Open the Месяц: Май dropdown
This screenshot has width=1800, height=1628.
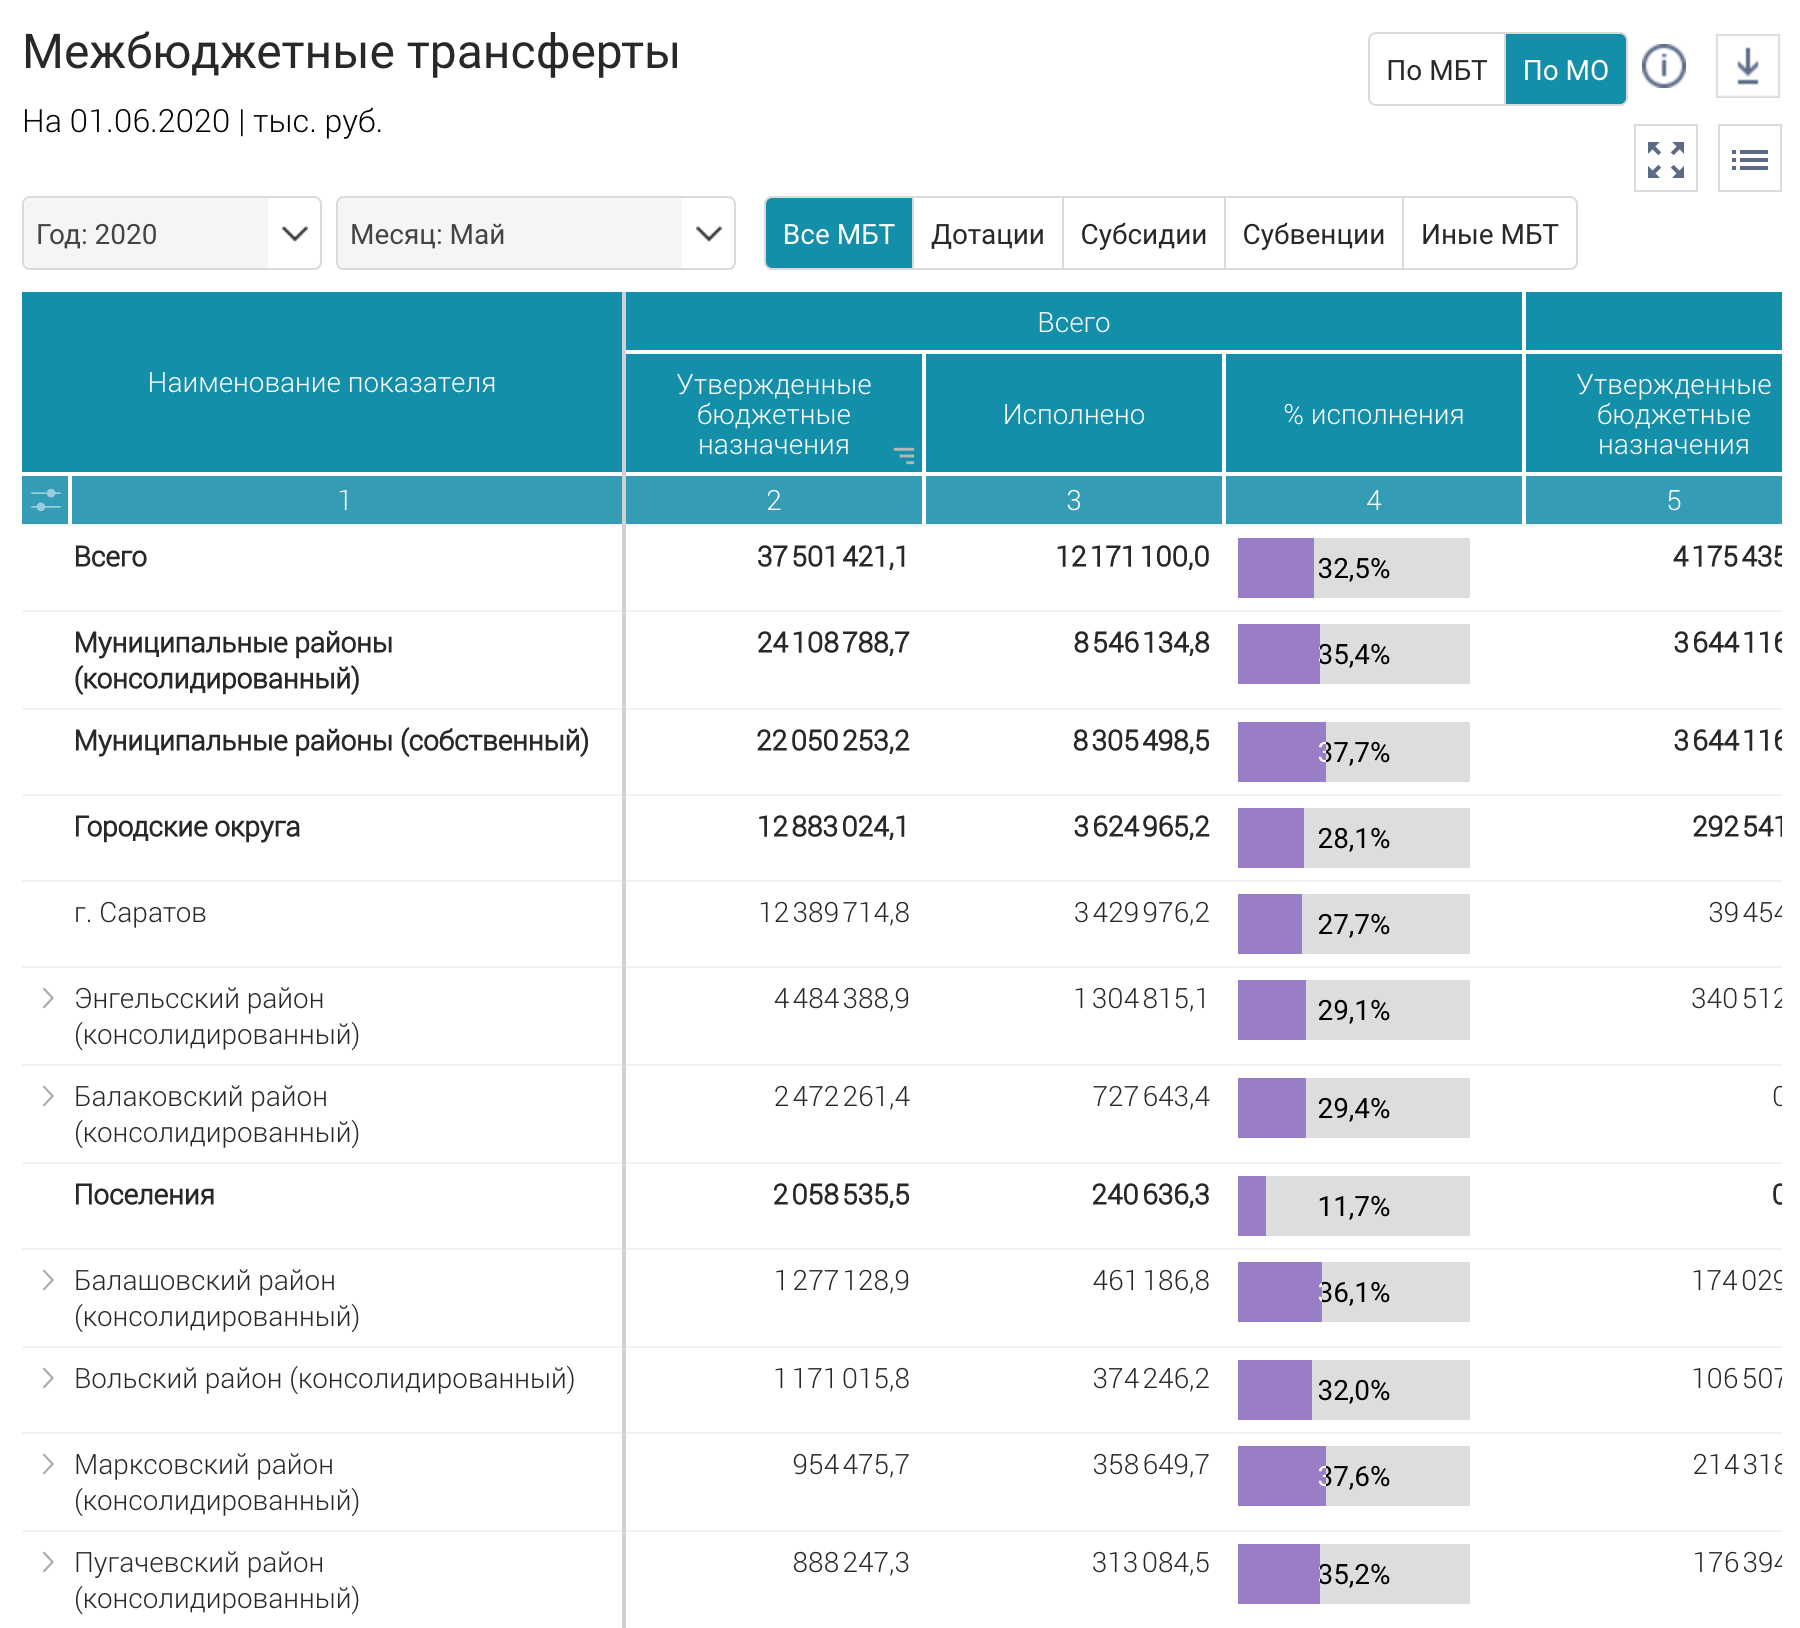[x=536, y=234]
